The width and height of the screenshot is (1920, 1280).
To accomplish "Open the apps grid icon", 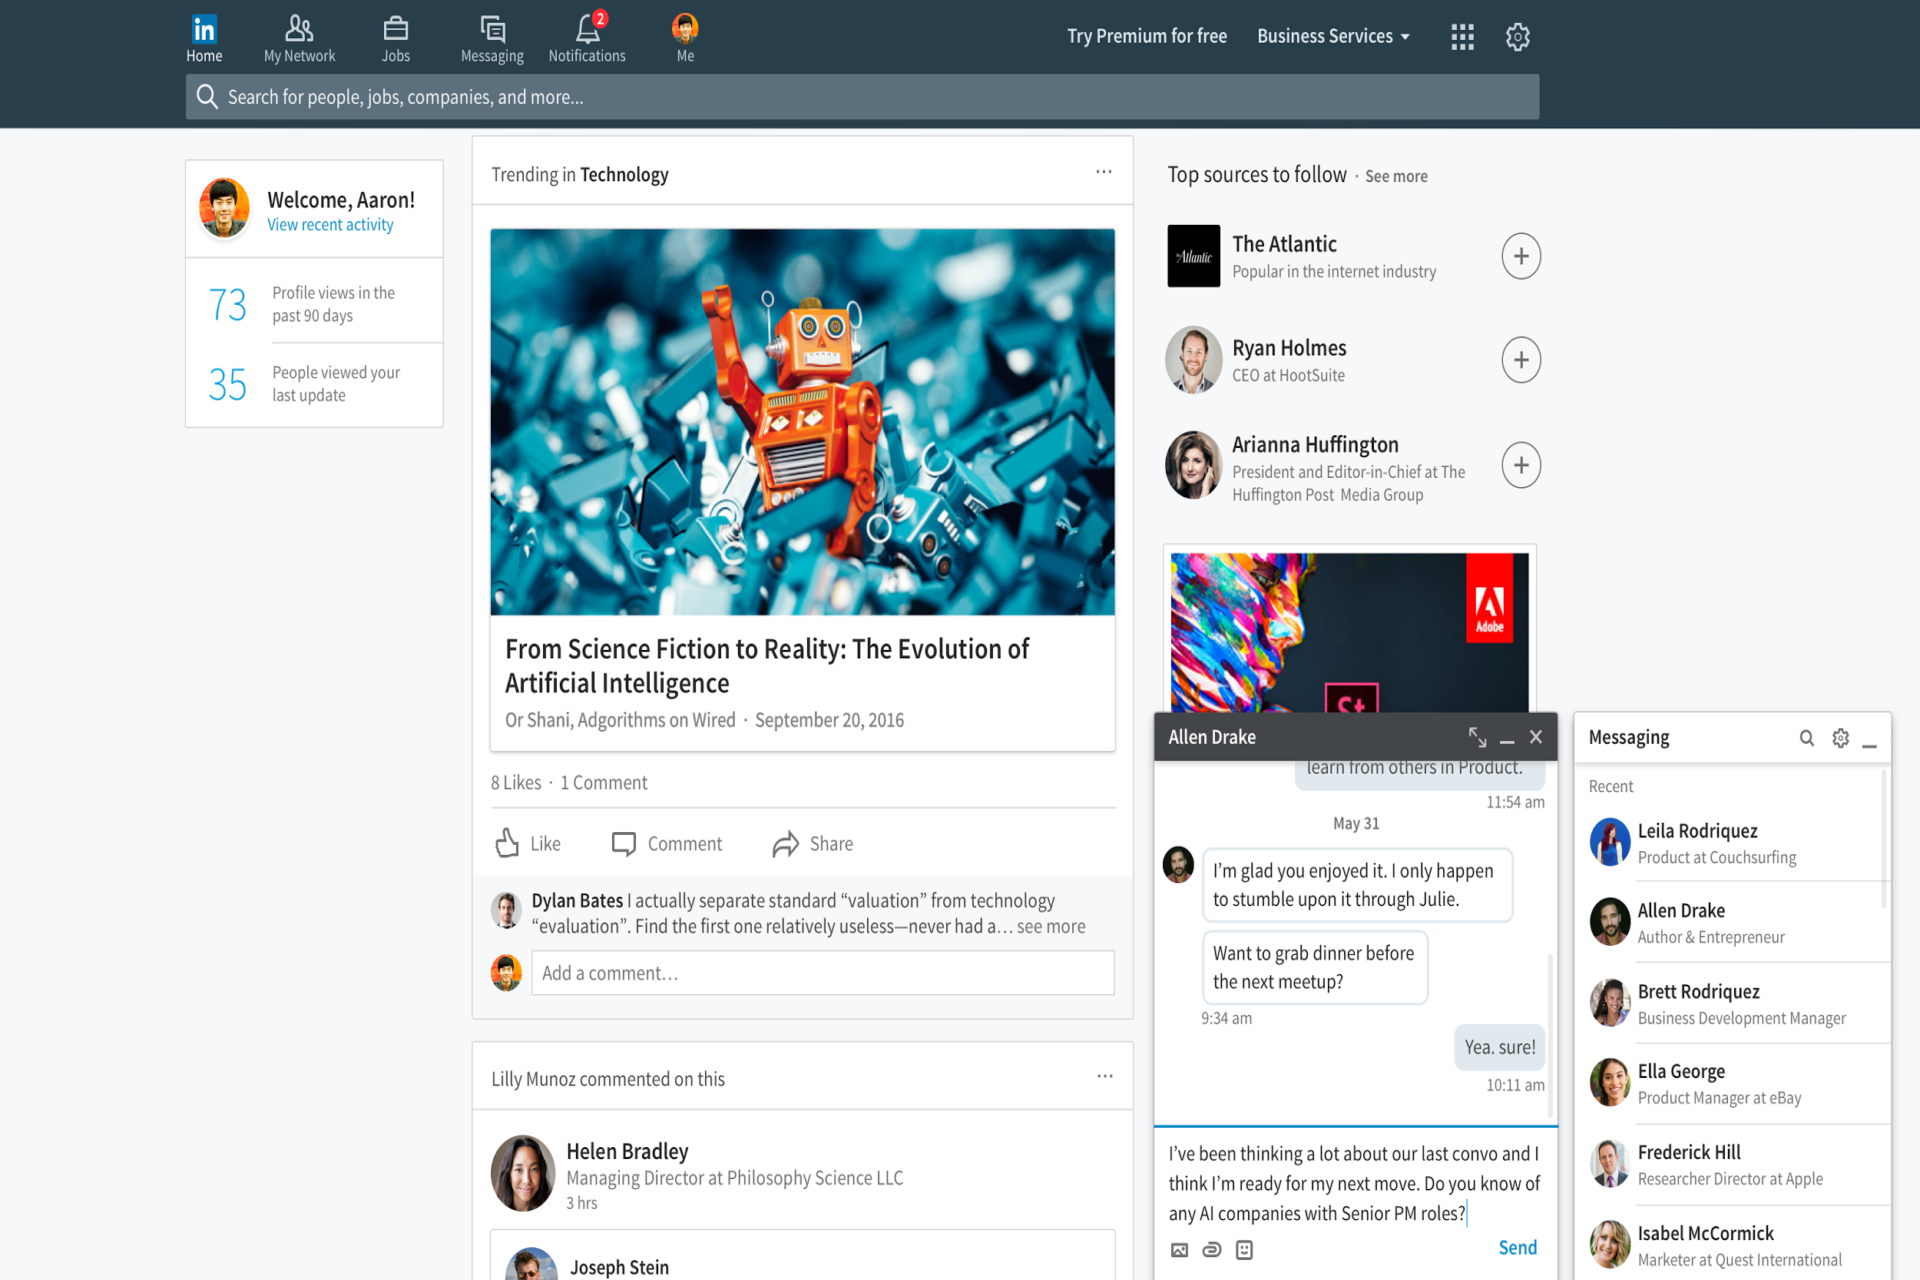I will [x=1462, y=37].
